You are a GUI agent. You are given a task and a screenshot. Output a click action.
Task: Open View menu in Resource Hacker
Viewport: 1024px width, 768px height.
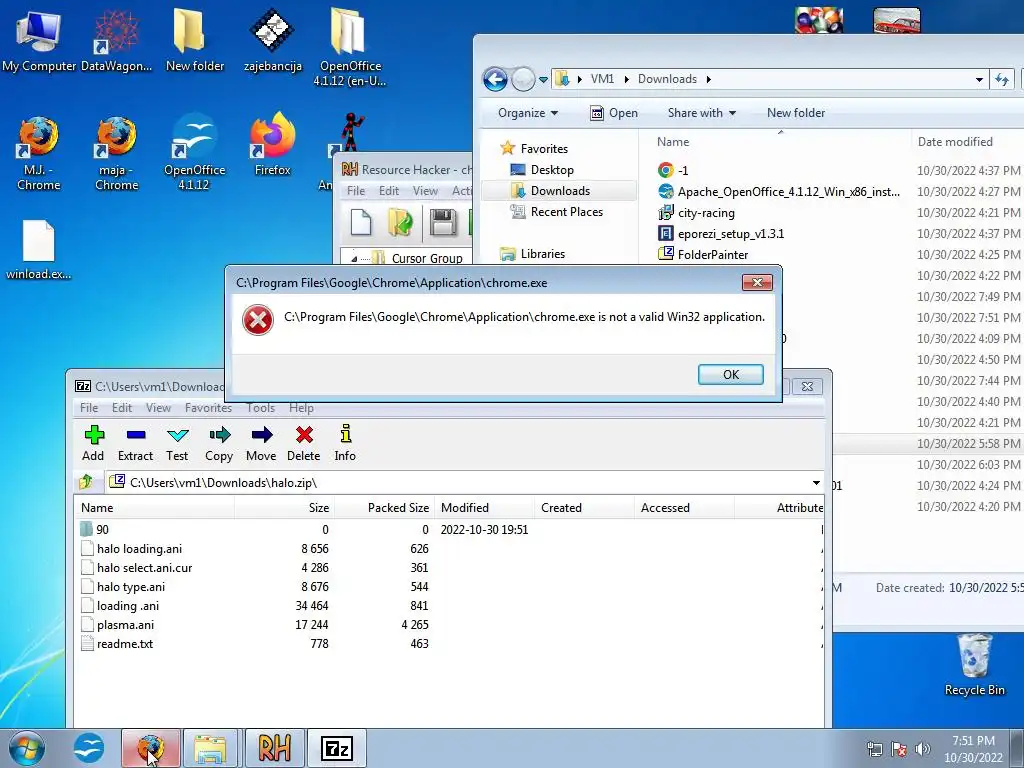(x=425, y=191)
